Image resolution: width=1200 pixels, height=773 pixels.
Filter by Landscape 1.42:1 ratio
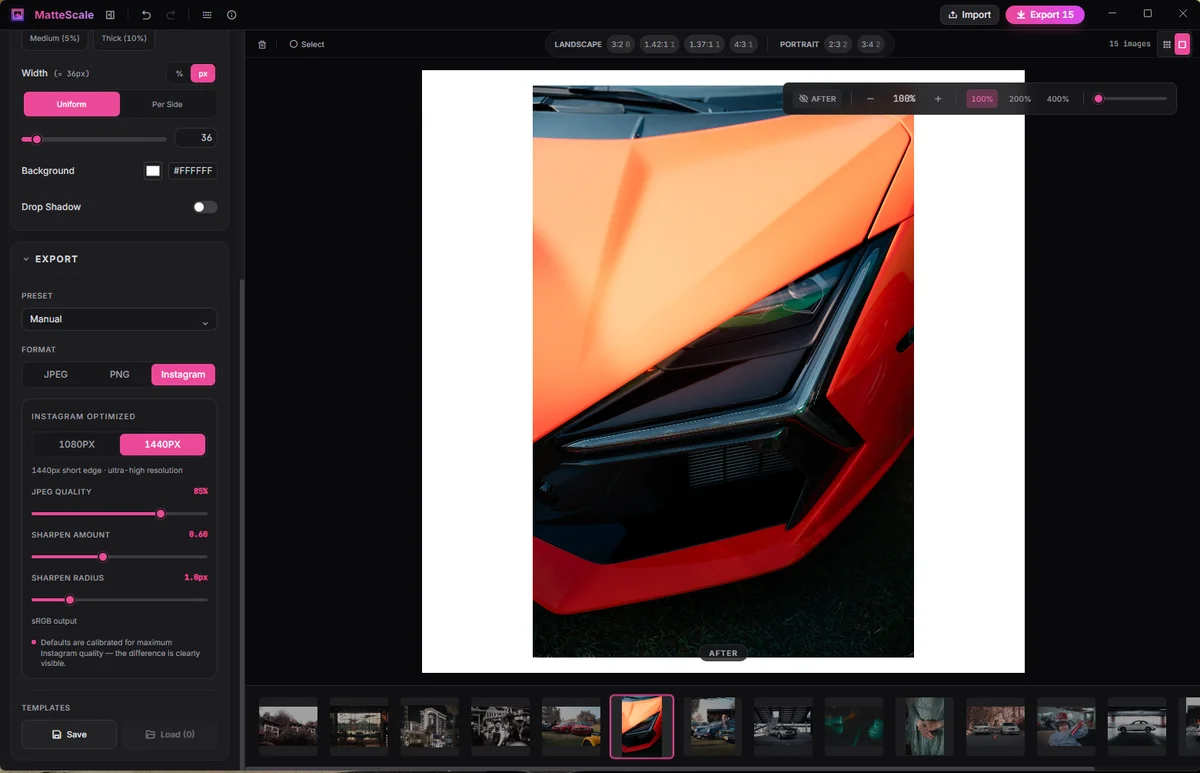[x=660, y=44]
